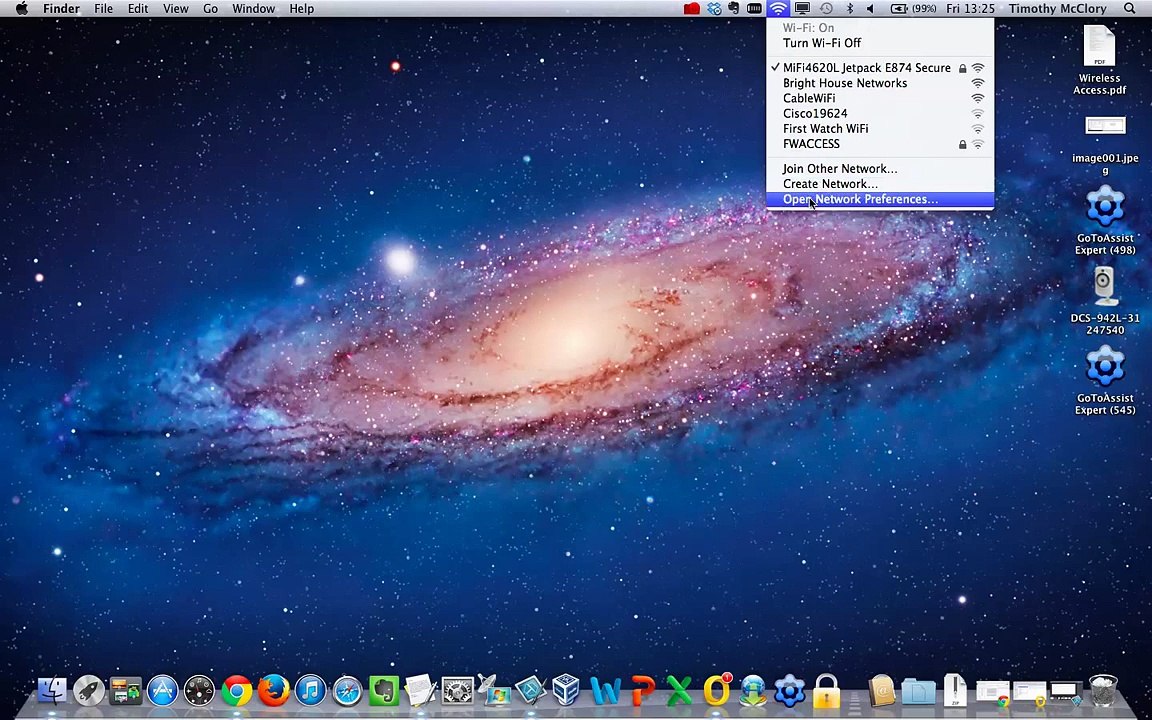Launch Firefox from the dock

pos(273,691)
